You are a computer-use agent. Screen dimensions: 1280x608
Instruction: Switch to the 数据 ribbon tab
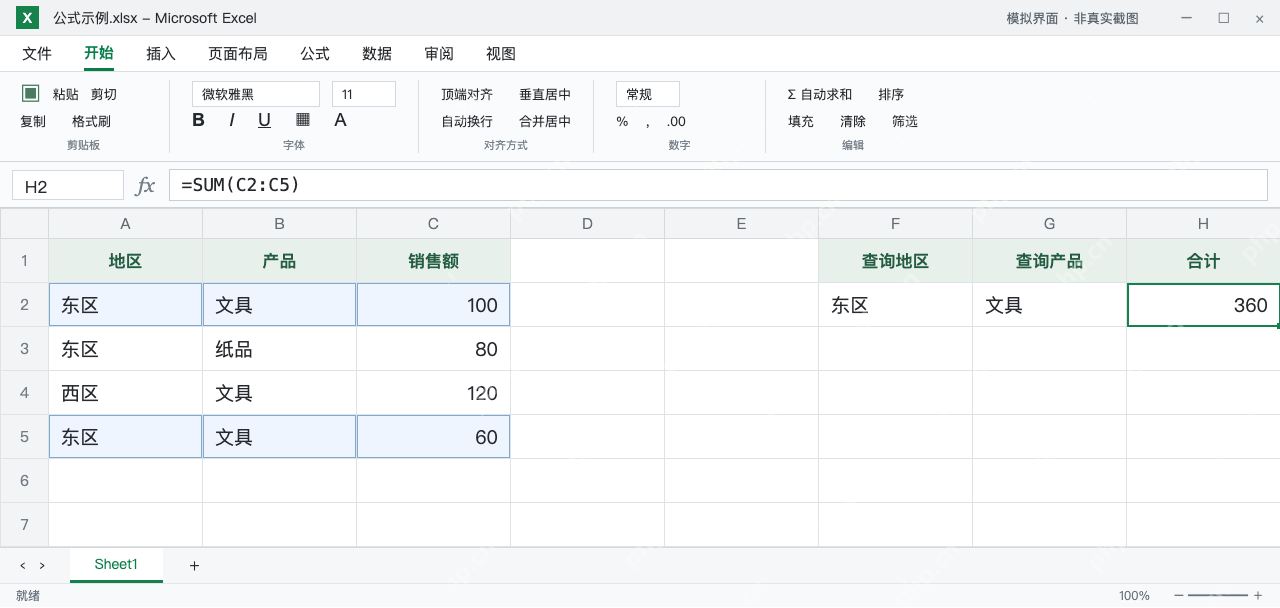[x=377, y=54]
